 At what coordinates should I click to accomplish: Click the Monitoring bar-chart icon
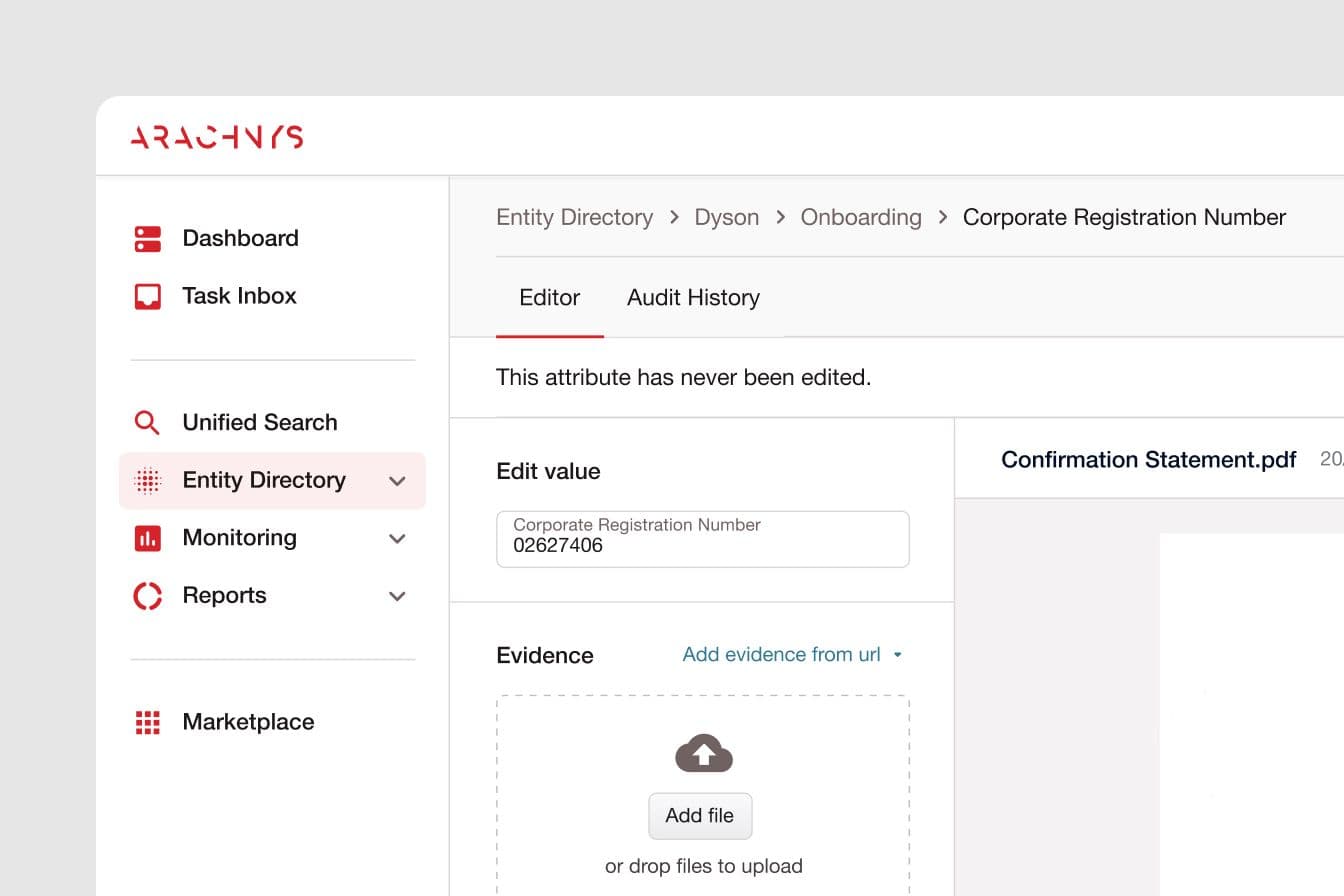(x=147, y=538)
